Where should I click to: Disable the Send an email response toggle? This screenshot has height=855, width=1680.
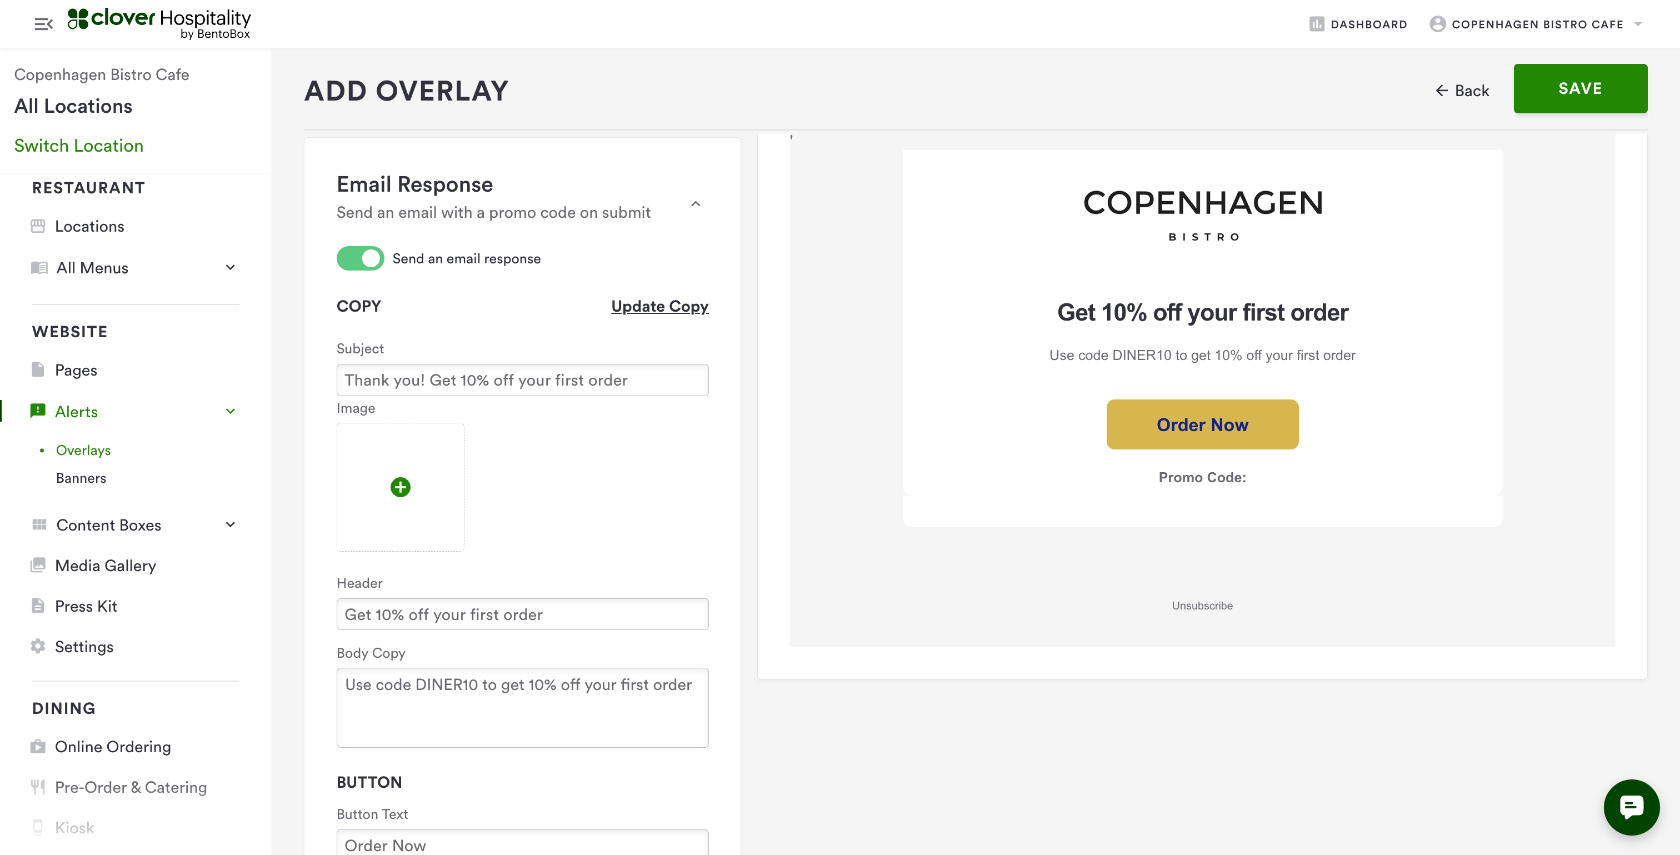360,259
